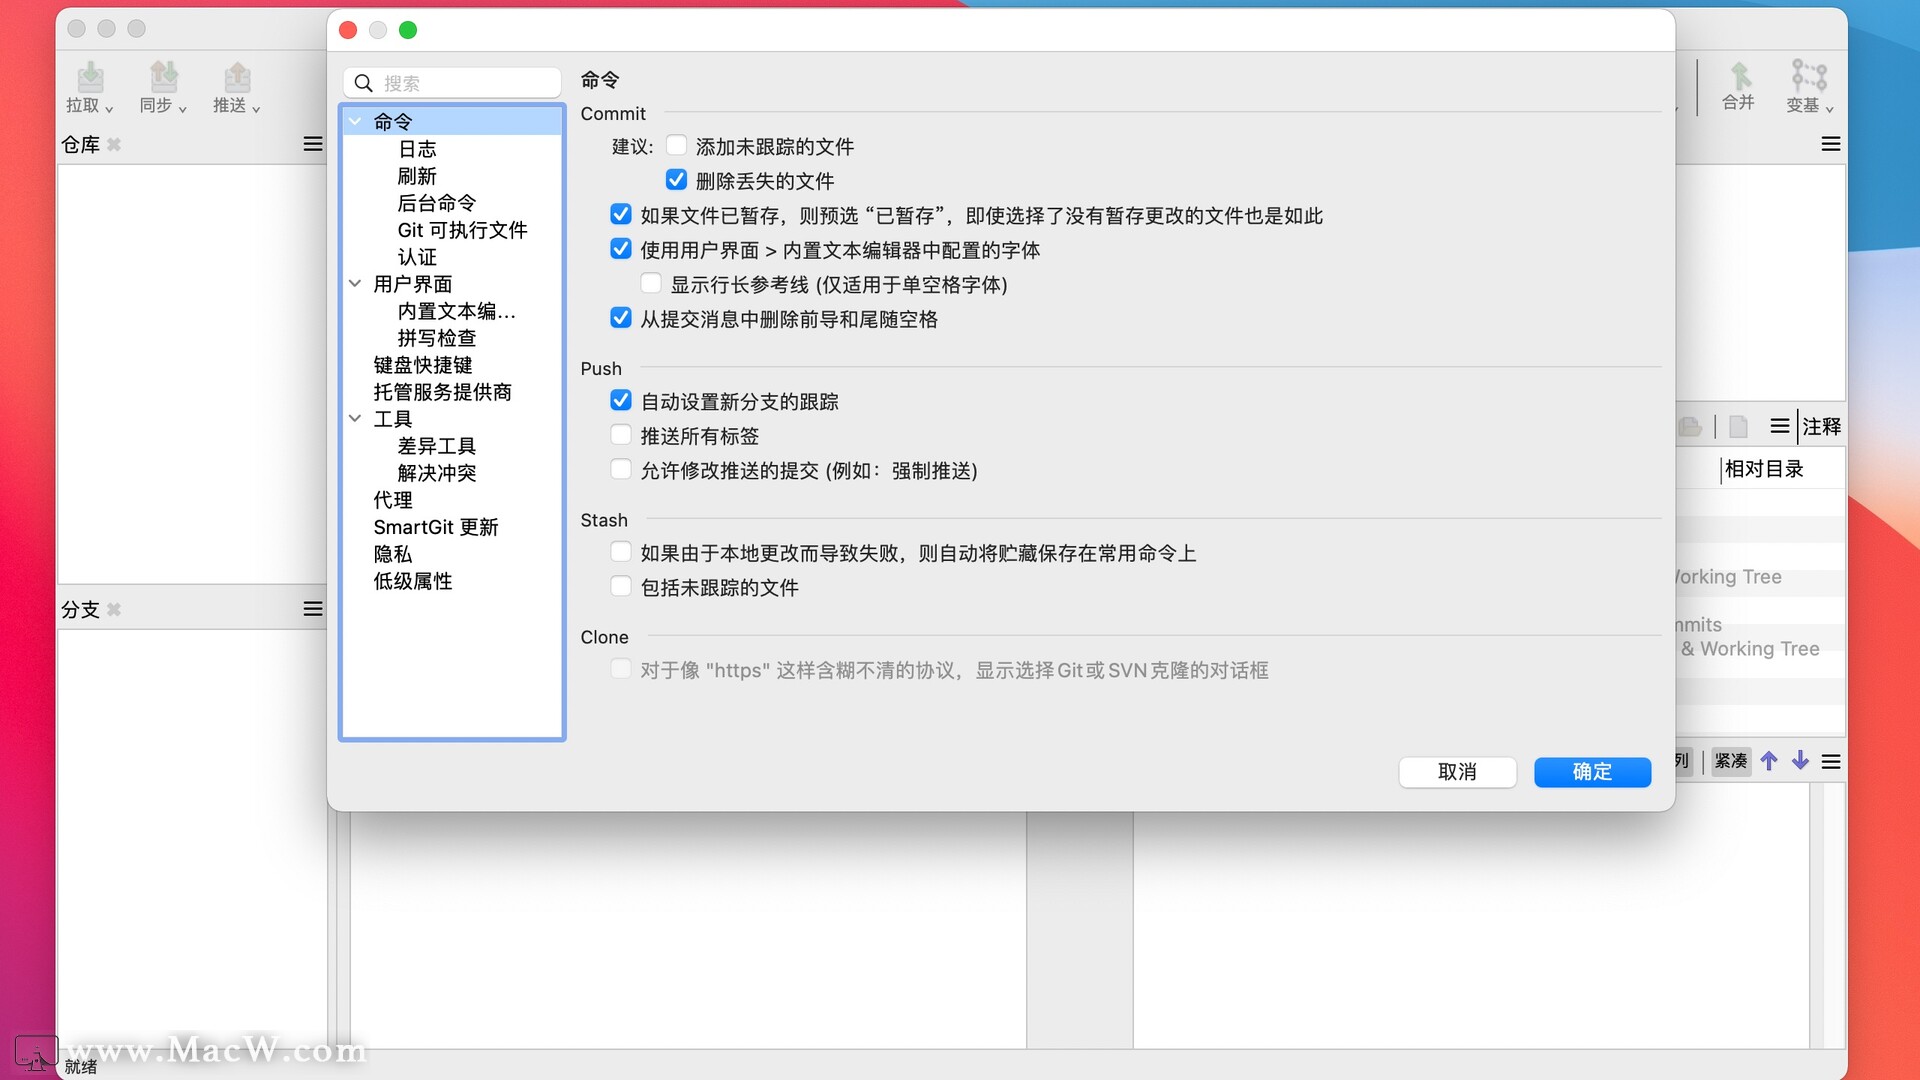Select 低级属性 in preferences tree
Image resolution: width=1920 pixels, height=1080 pixels.
click(x=413, y=581)
